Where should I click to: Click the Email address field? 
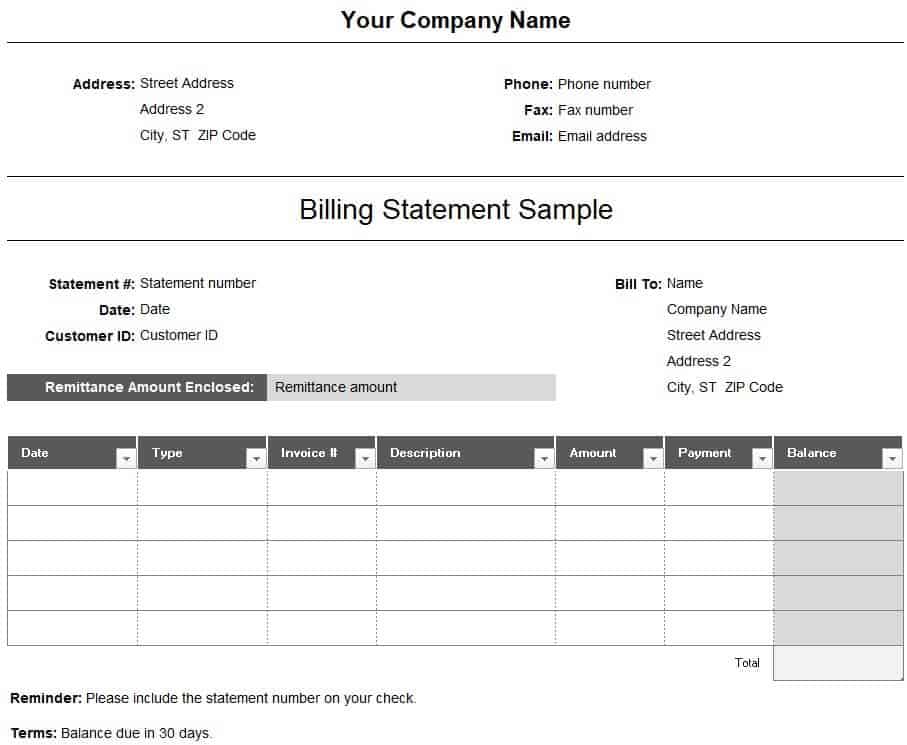pyautogui.click(x=602, y=137)
